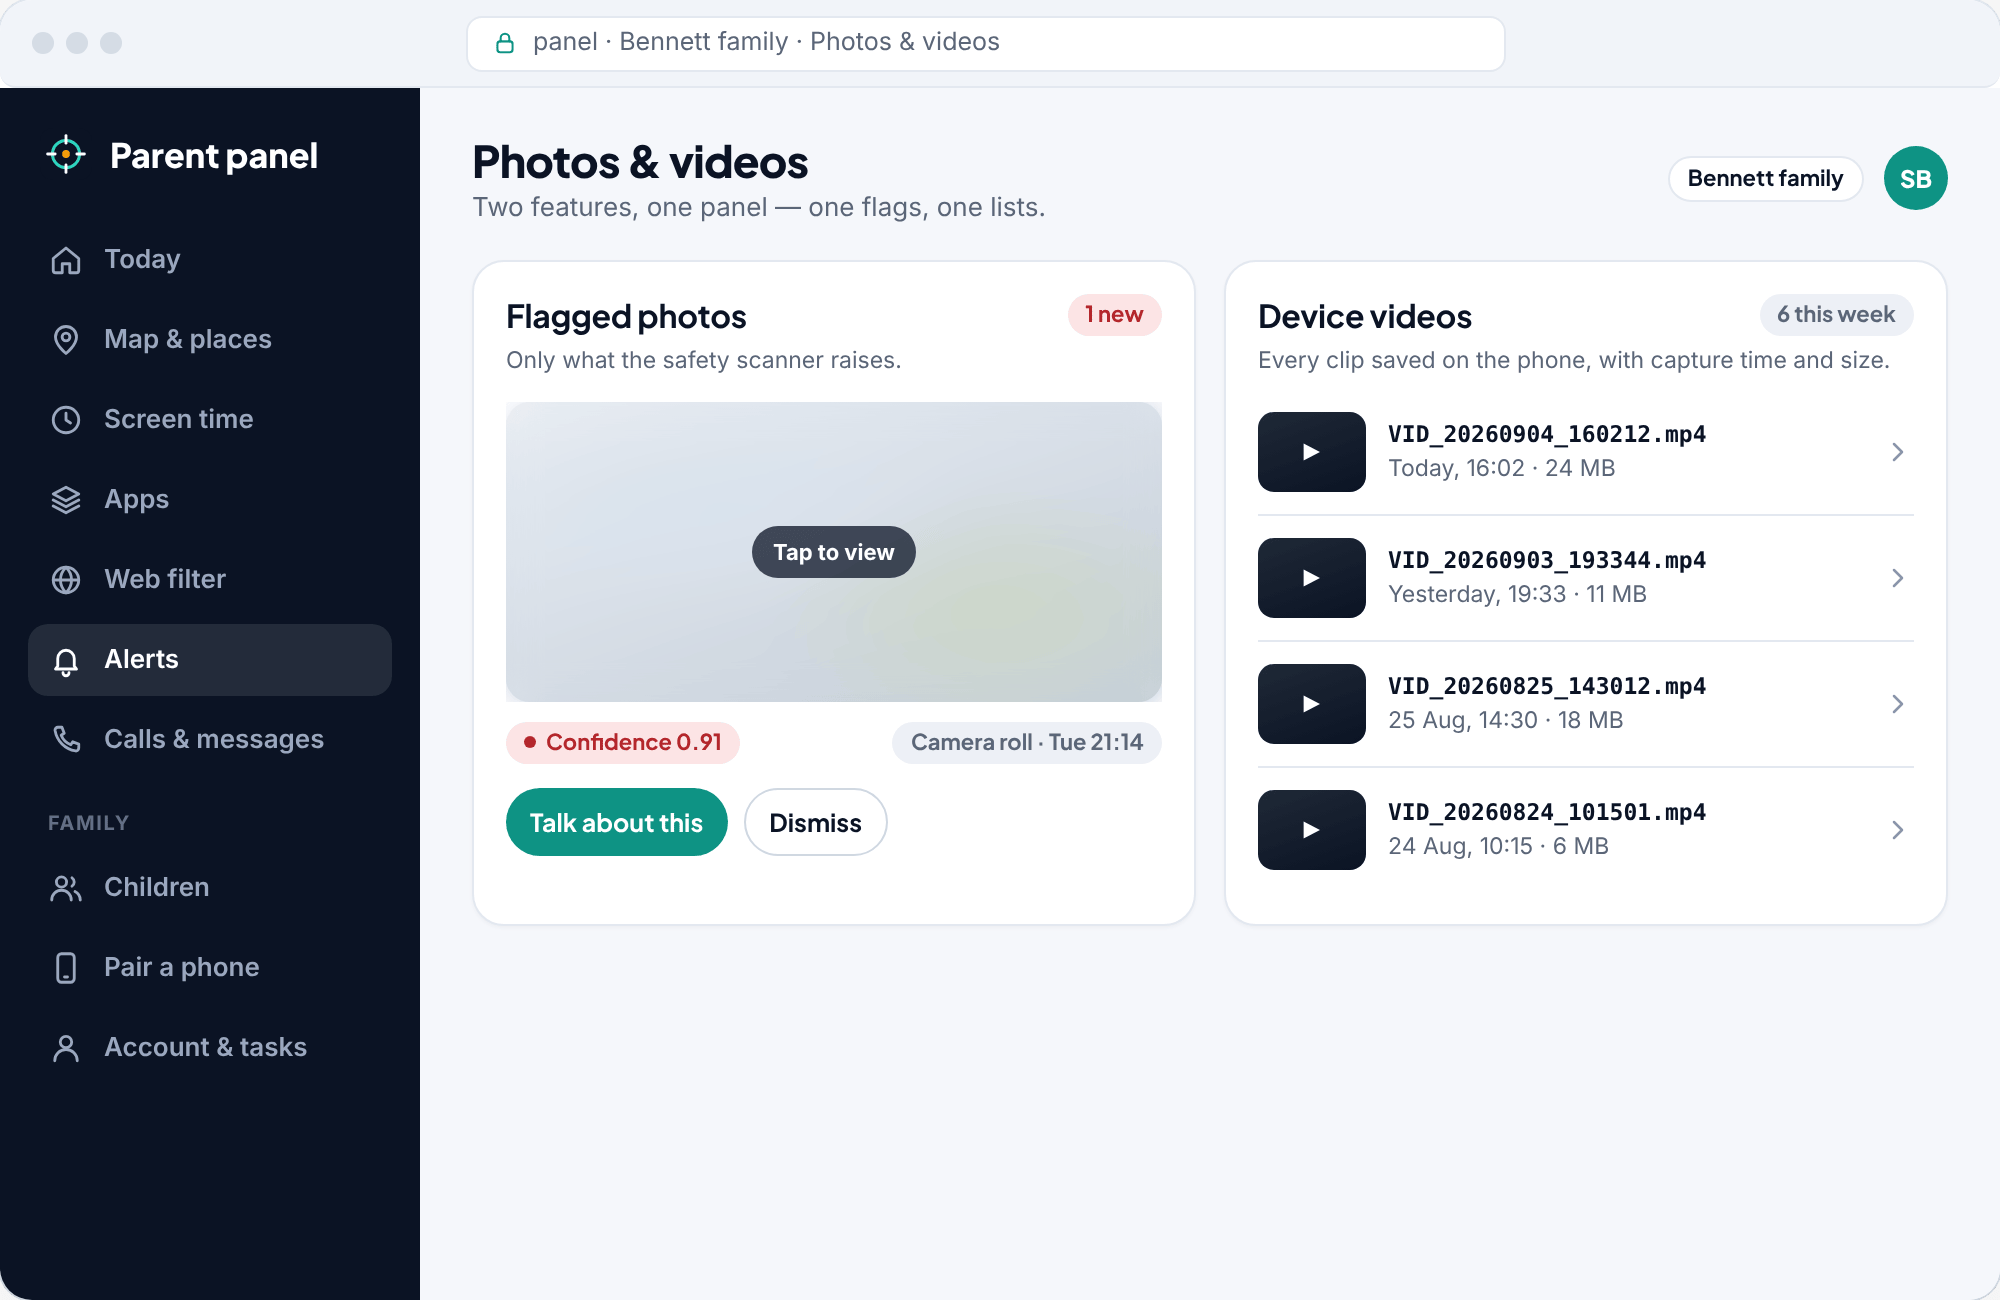This screenshot has height=1300, width=2000.
Task: Click the address bar field
Action: click(985, 43)
